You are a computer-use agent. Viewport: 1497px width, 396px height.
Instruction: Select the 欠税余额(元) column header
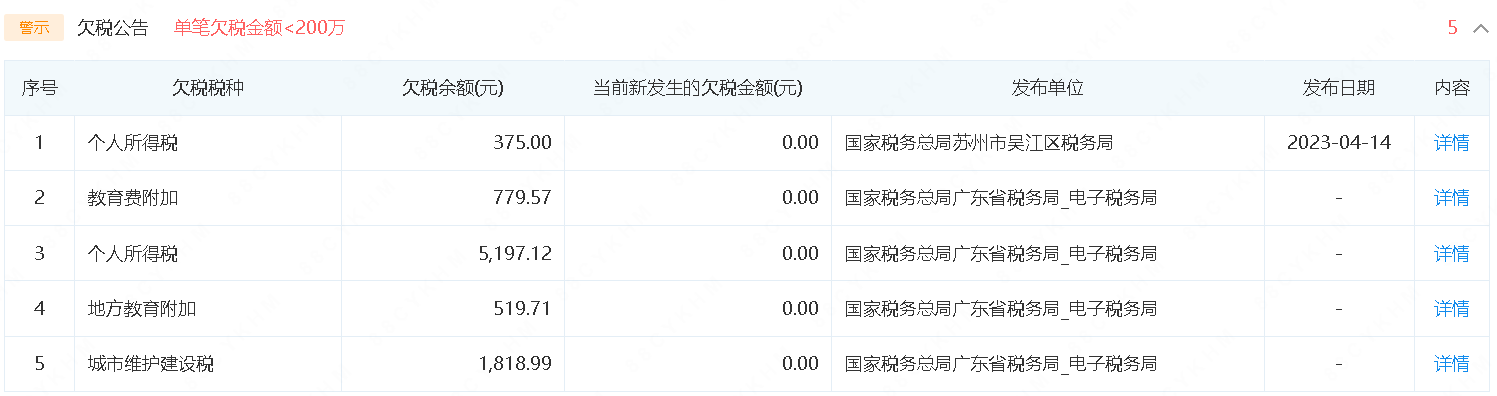click(x=453, y=88)
